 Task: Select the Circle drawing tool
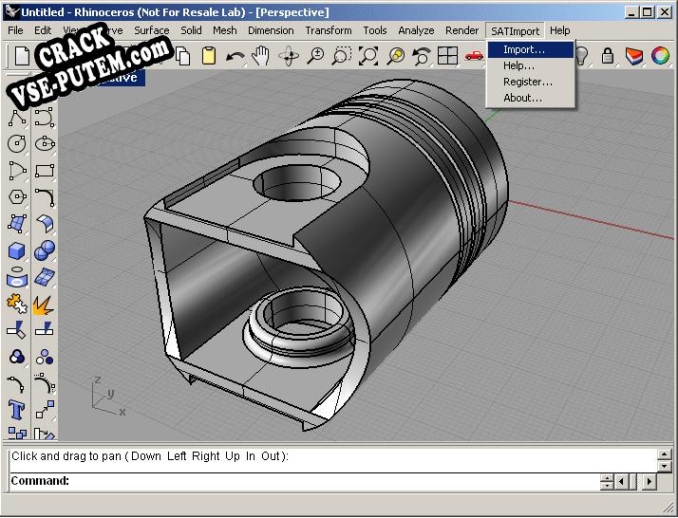[17, 145]
